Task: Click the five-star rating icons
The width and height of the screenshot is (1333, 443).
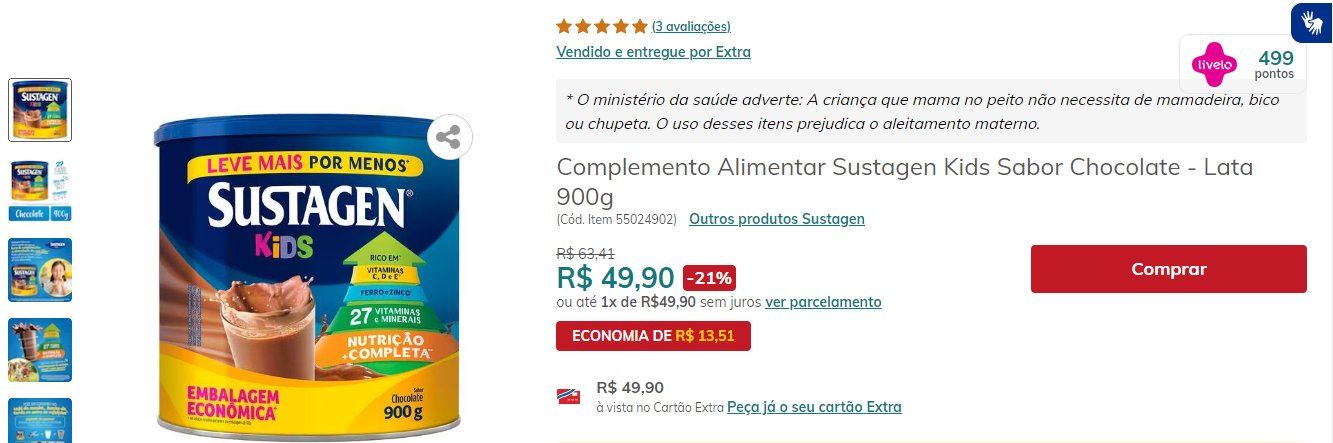Action: [x=602, y=26]
